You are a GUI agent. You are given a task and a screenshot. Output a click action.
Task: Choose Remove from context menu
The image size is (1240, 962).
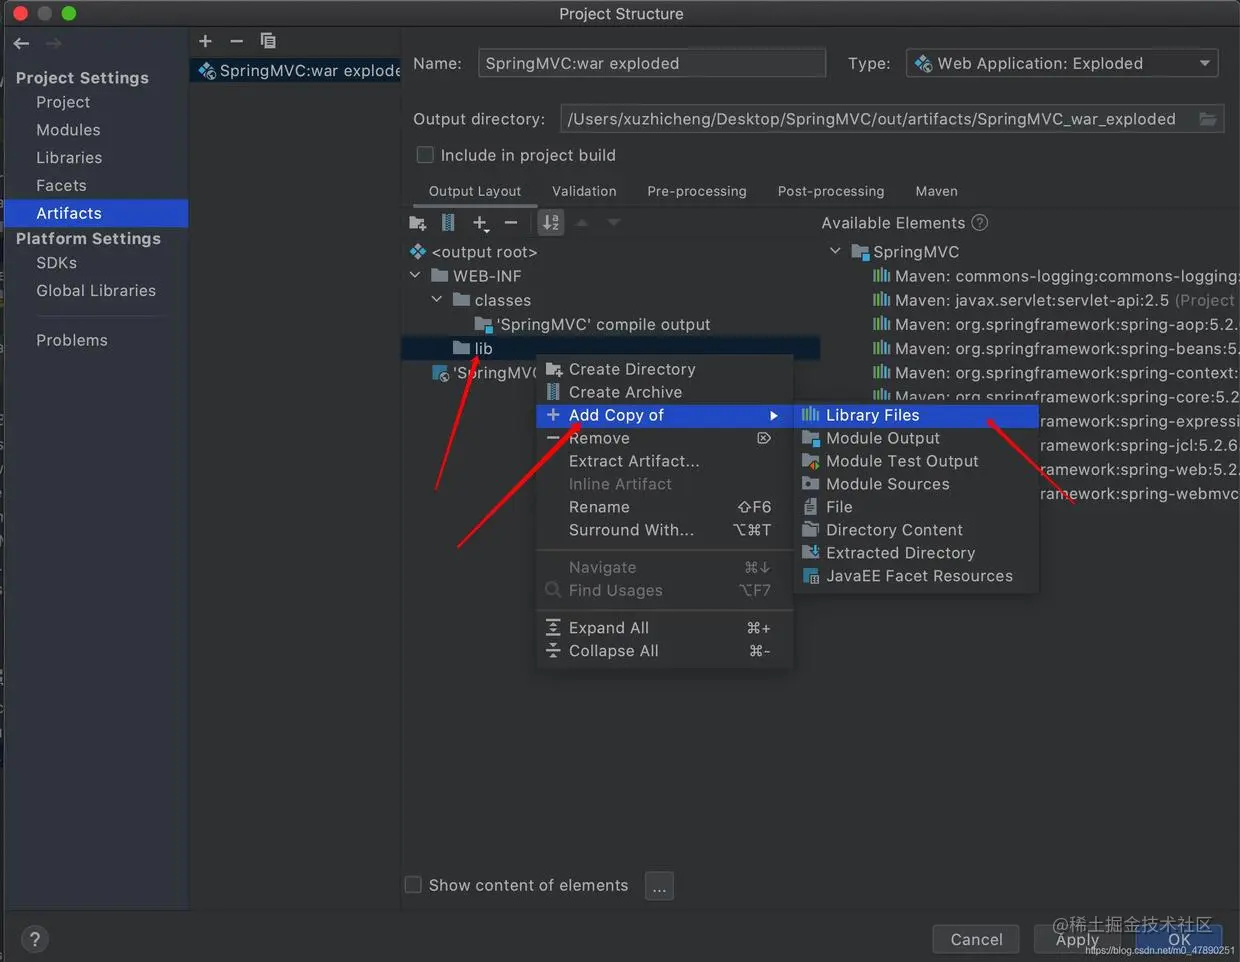coord(665,438)
